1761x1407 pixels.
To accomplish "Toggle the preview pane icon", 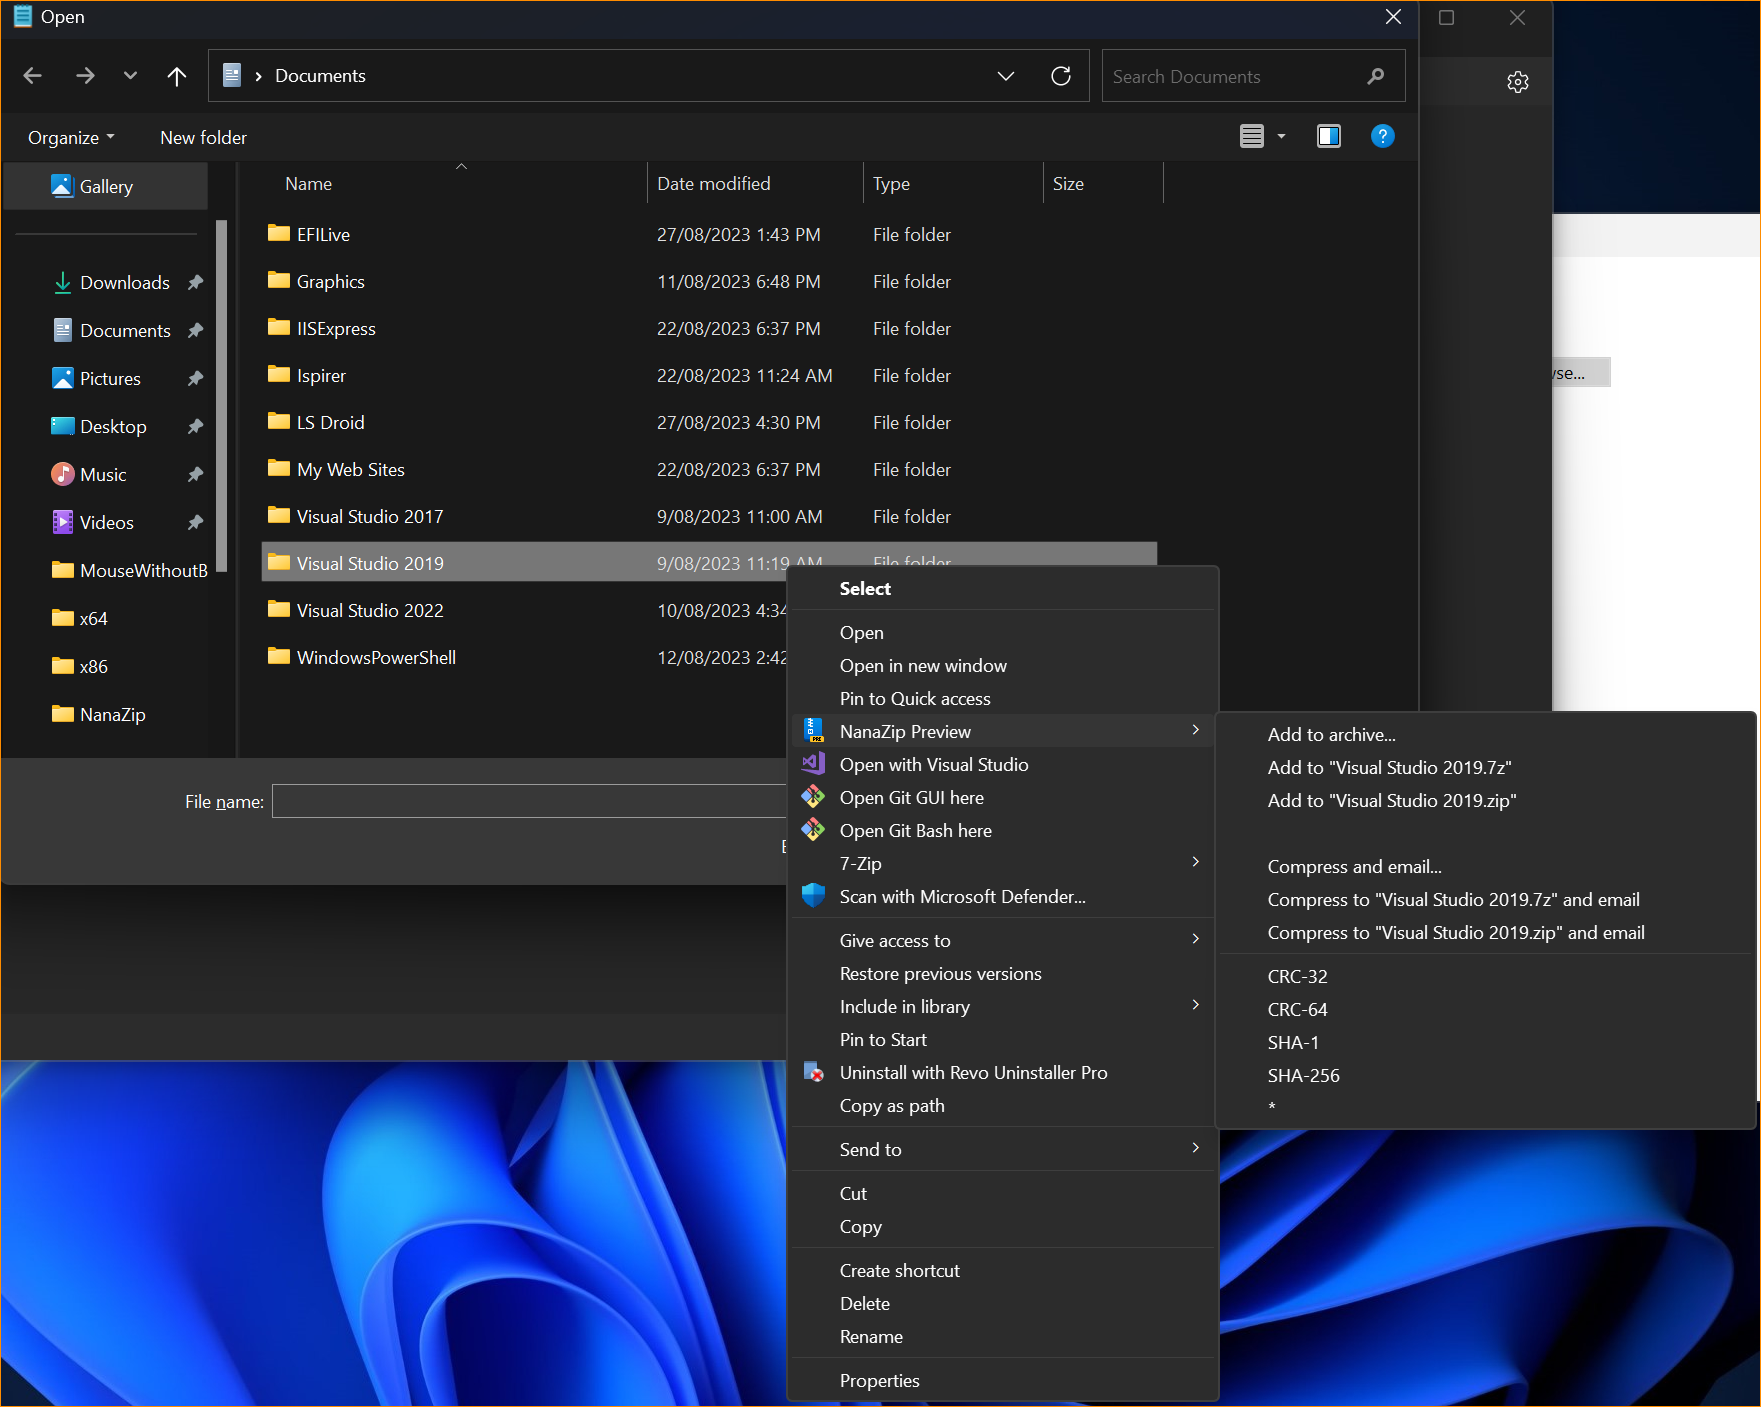I will [1328, 135].
